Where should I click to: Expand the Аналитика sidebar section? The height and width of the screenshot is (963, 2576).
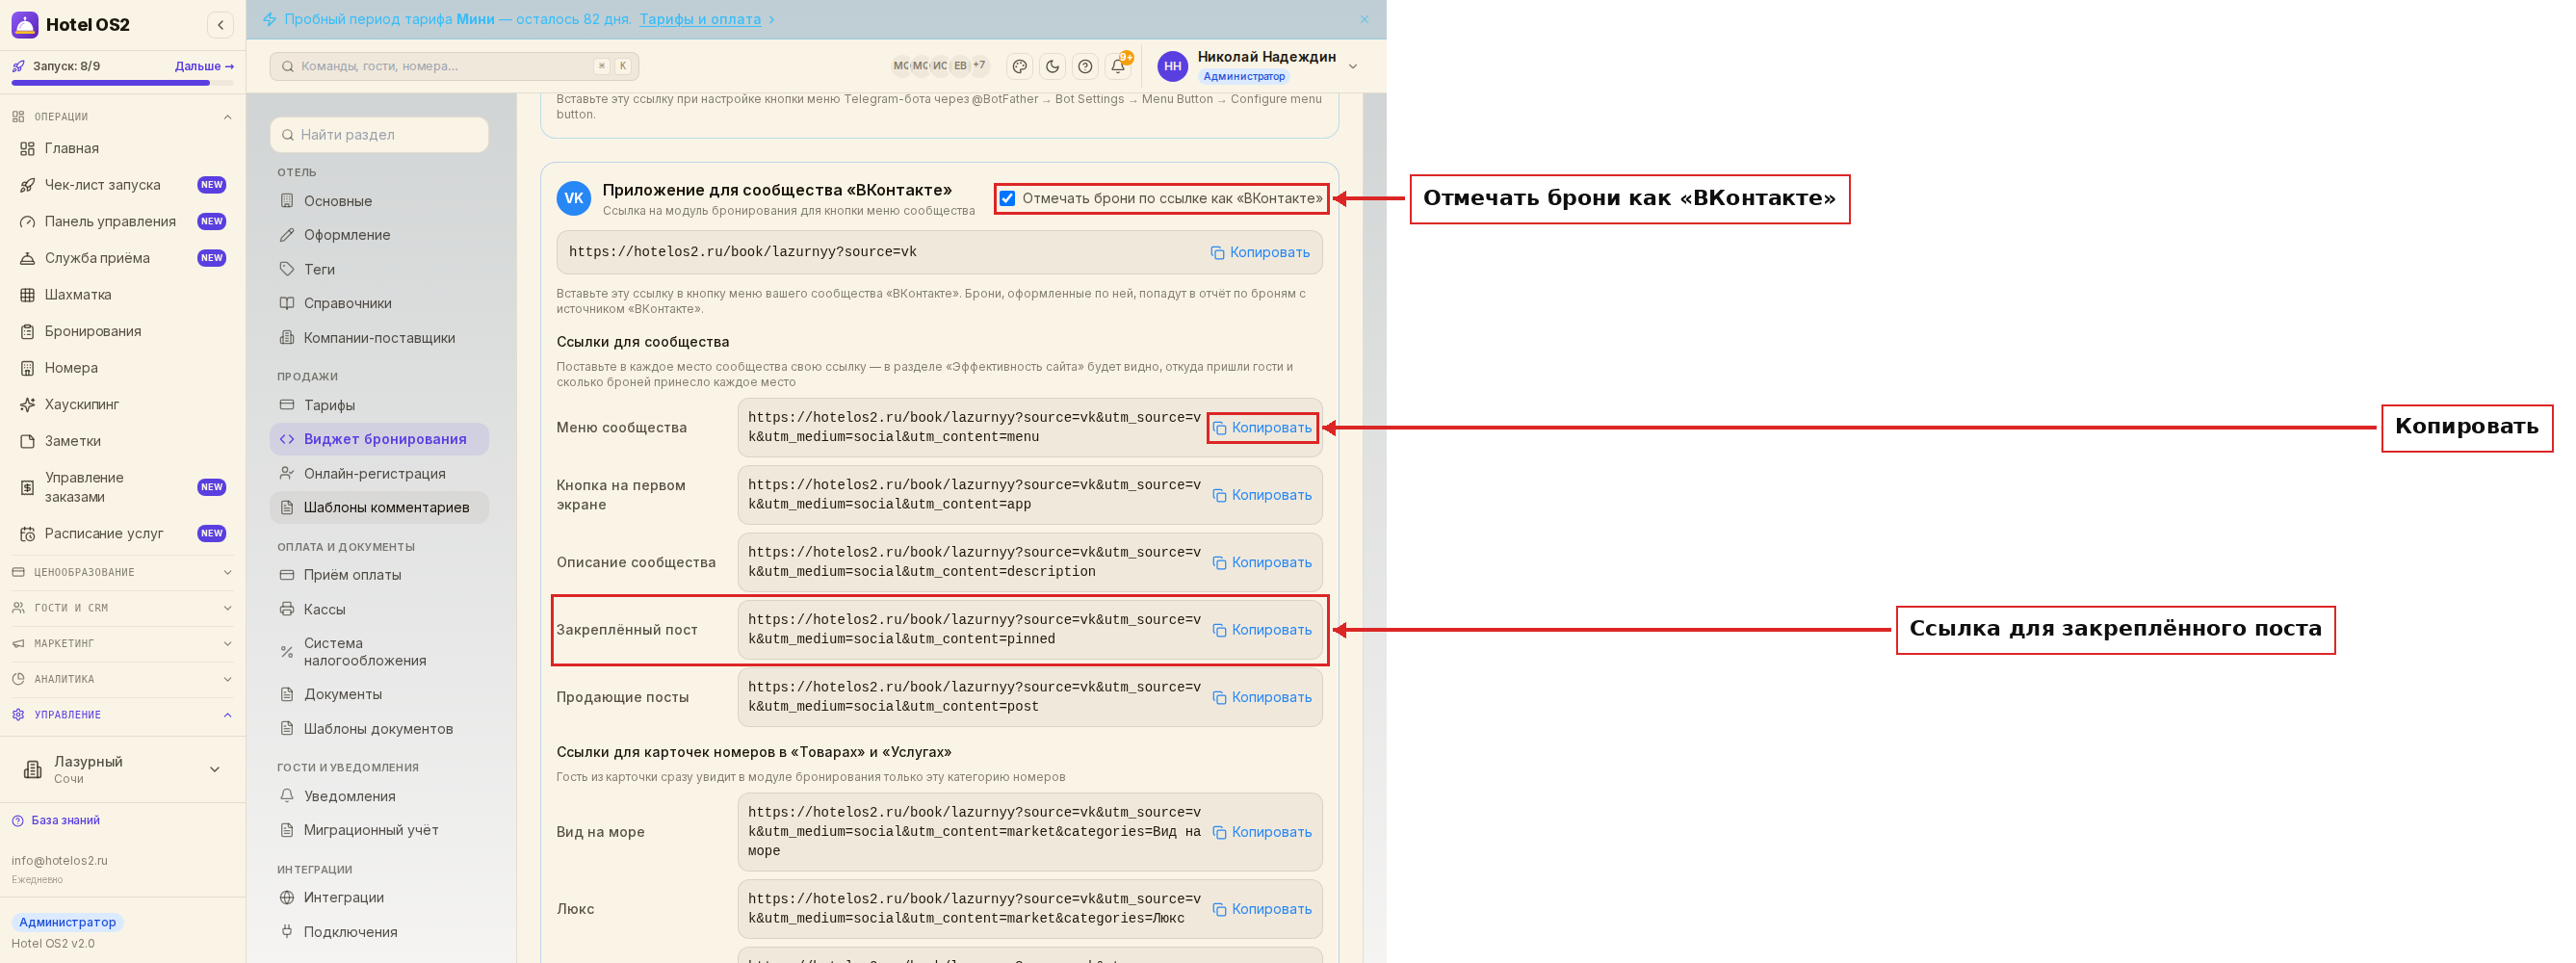(122, 679)
